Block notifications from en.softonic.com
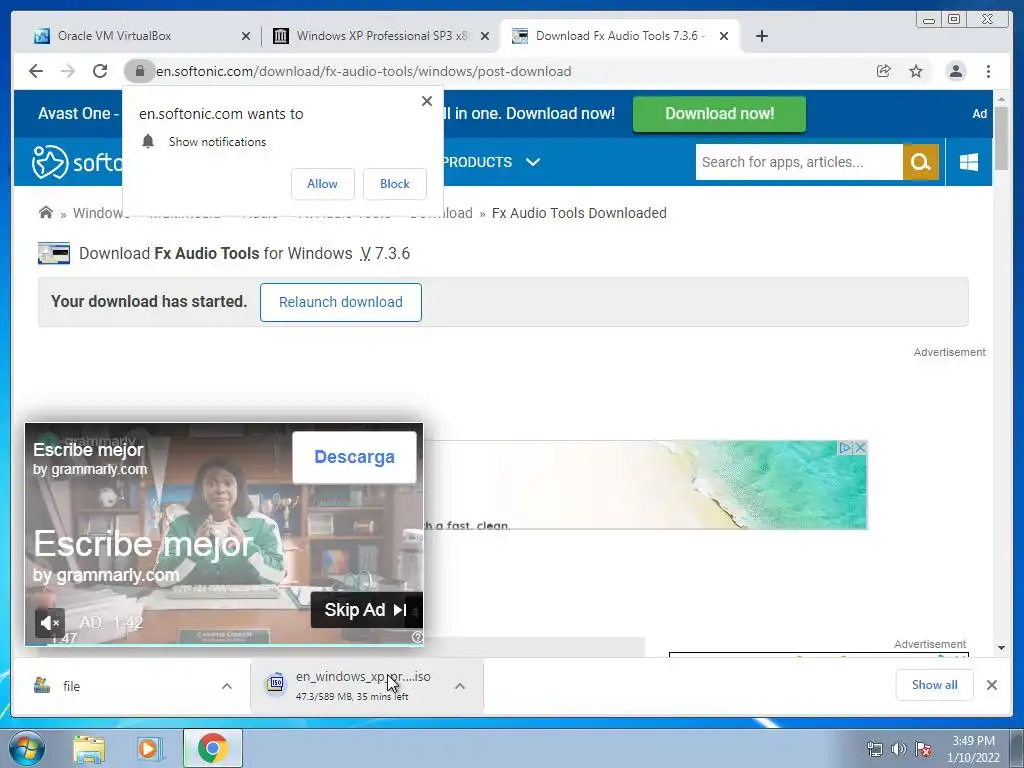 point(395,184)
